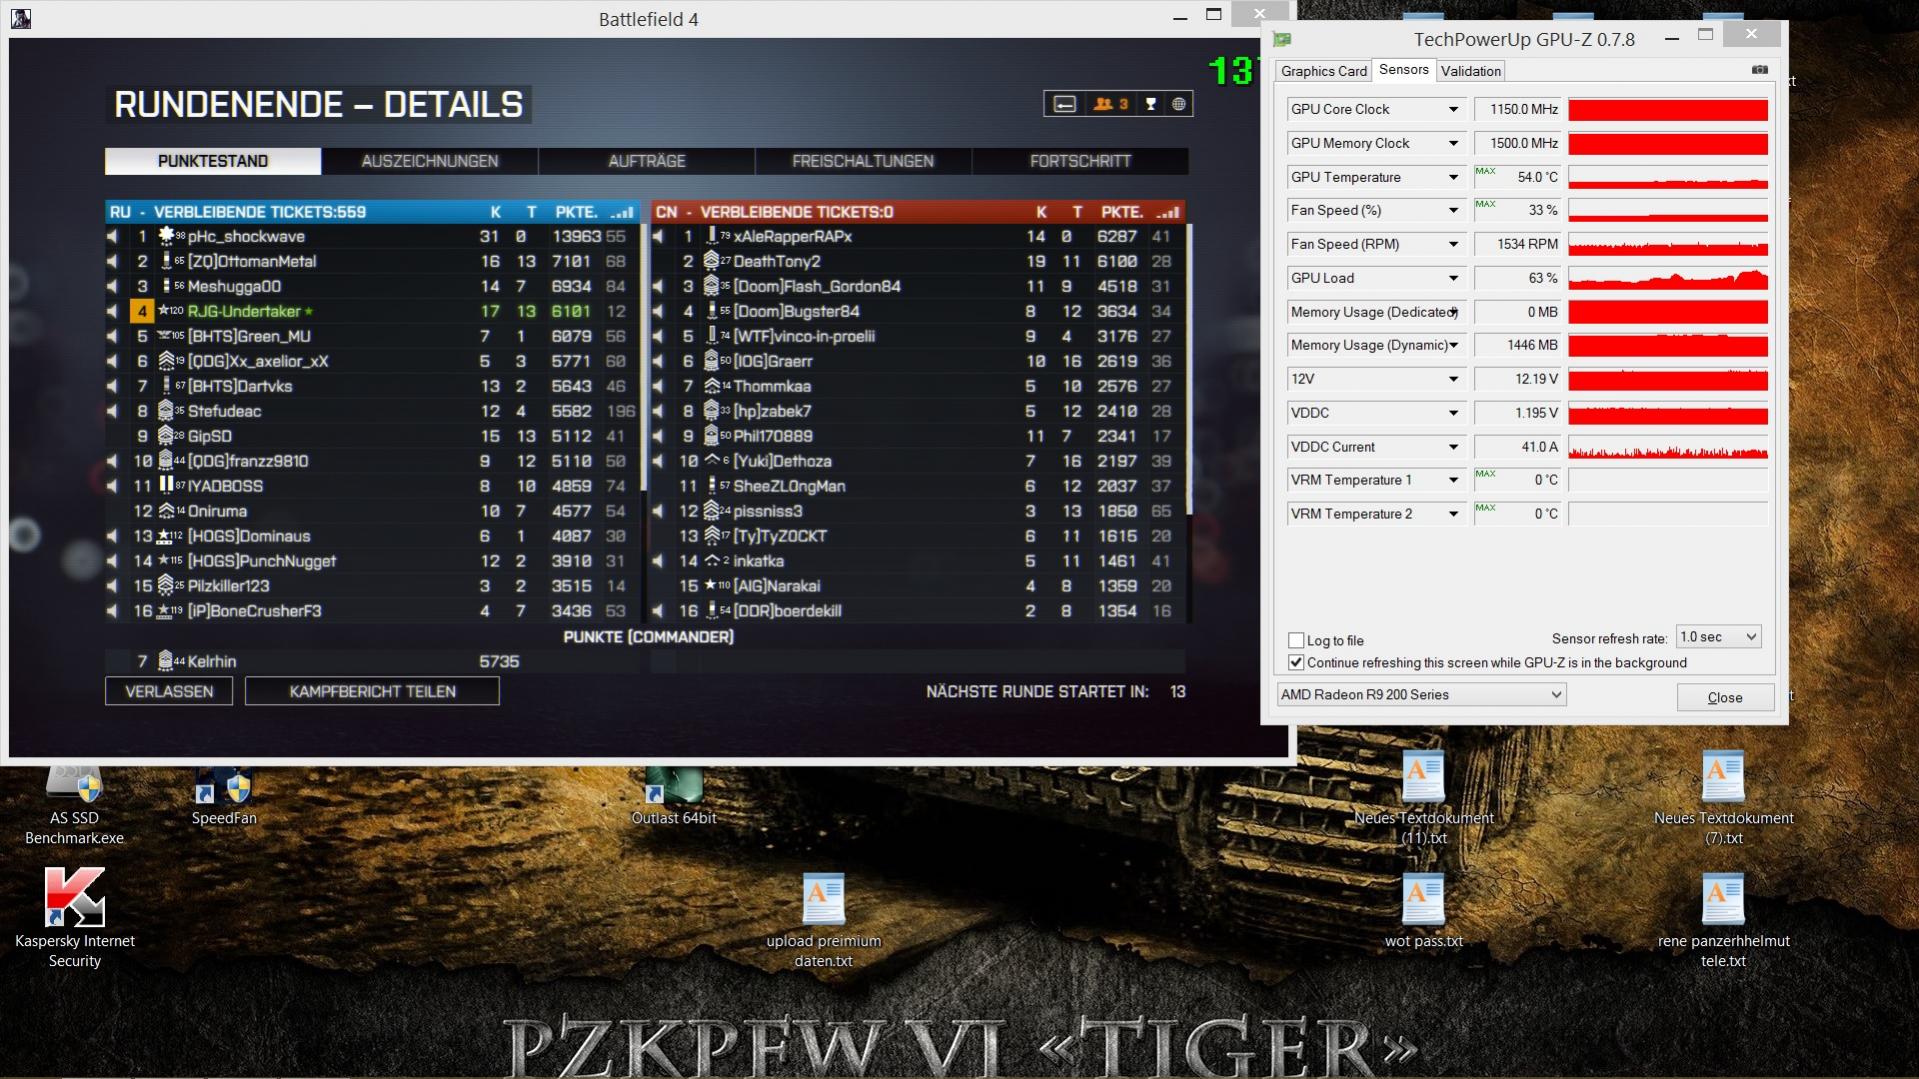
Task: Open the GPU Memory Clock sensor dropdown
Action: pos(1453,144)
